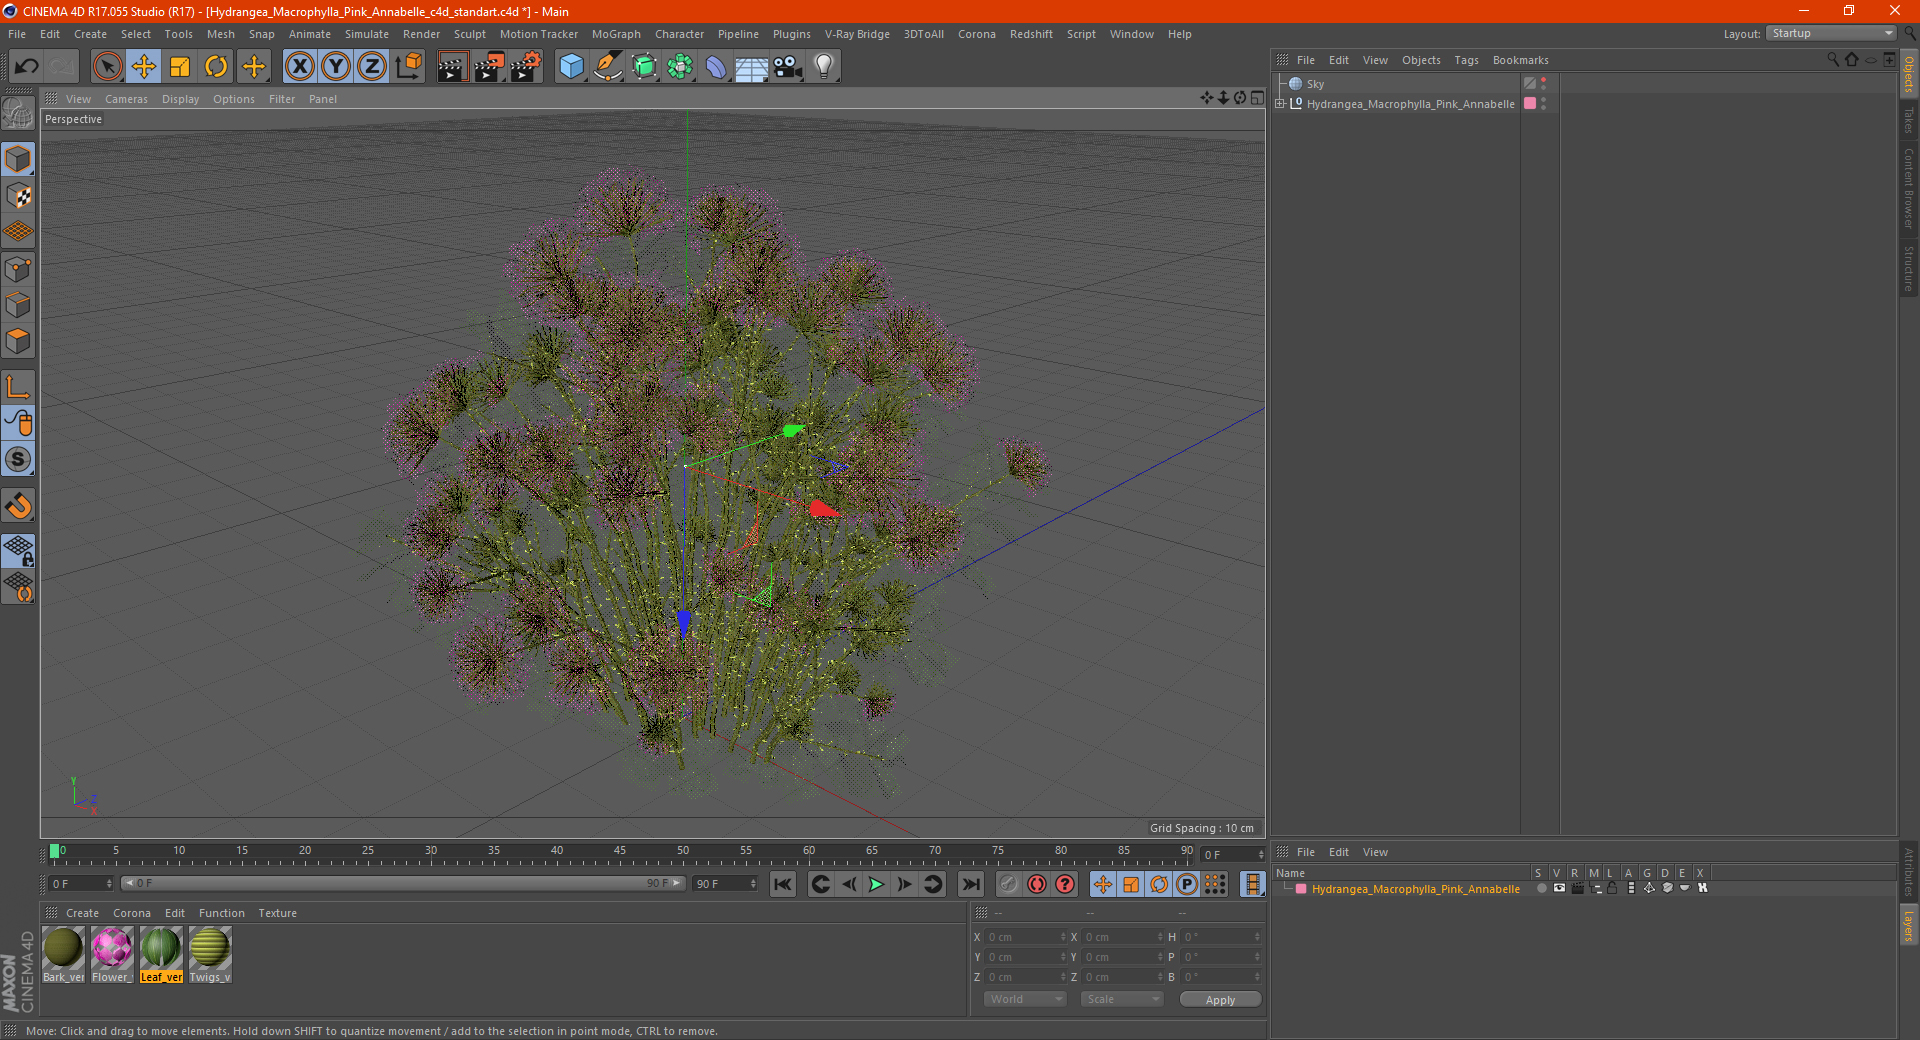The height and width of the screenshot is (1040, 1920).
Task: Expand Hydrangea_Macrophylla_Pink_Annabelle object tree
Action: pyautogui.click(x=1280, y=103)
